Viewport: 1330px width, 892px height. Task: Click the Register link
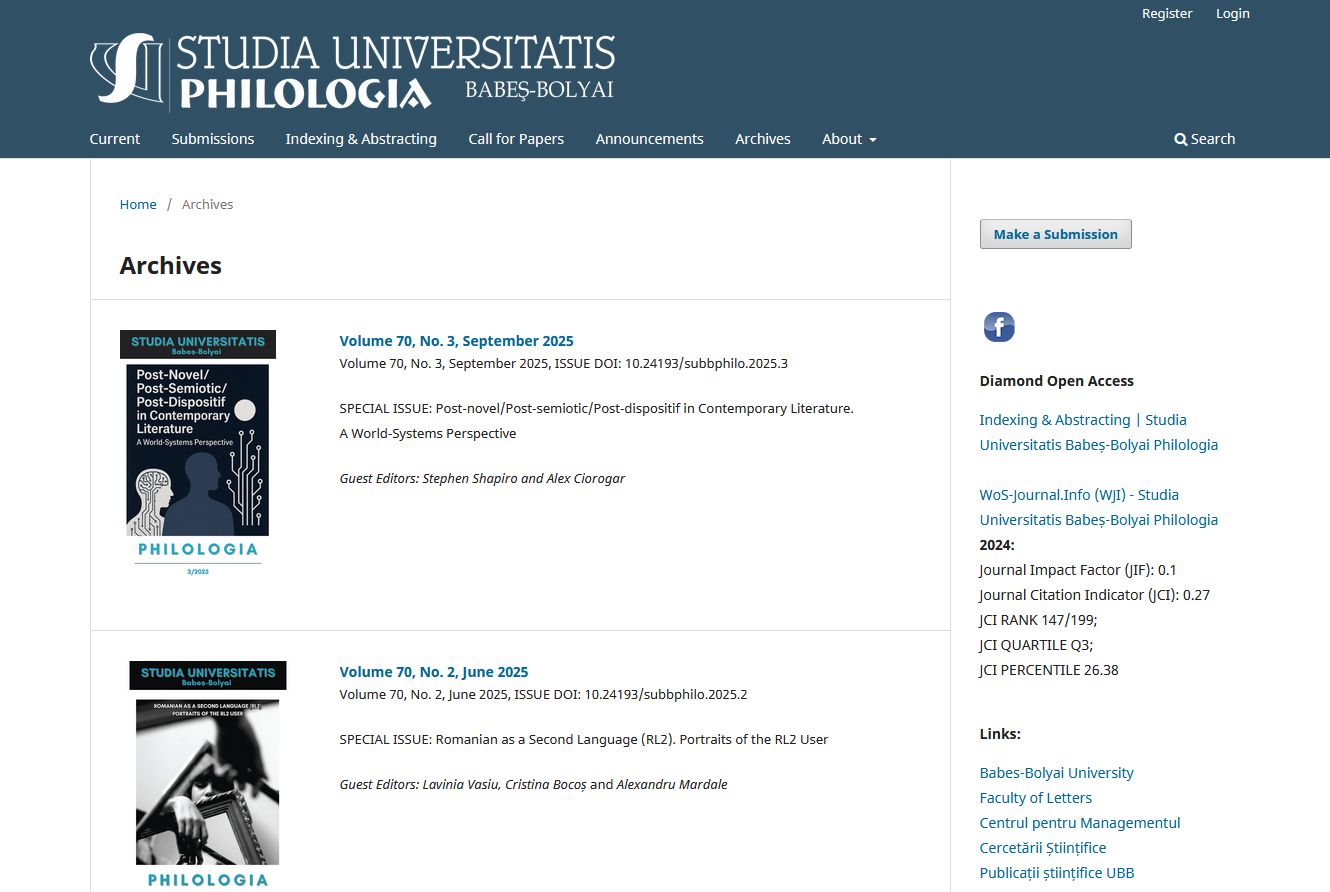[x=1167, y=13]
